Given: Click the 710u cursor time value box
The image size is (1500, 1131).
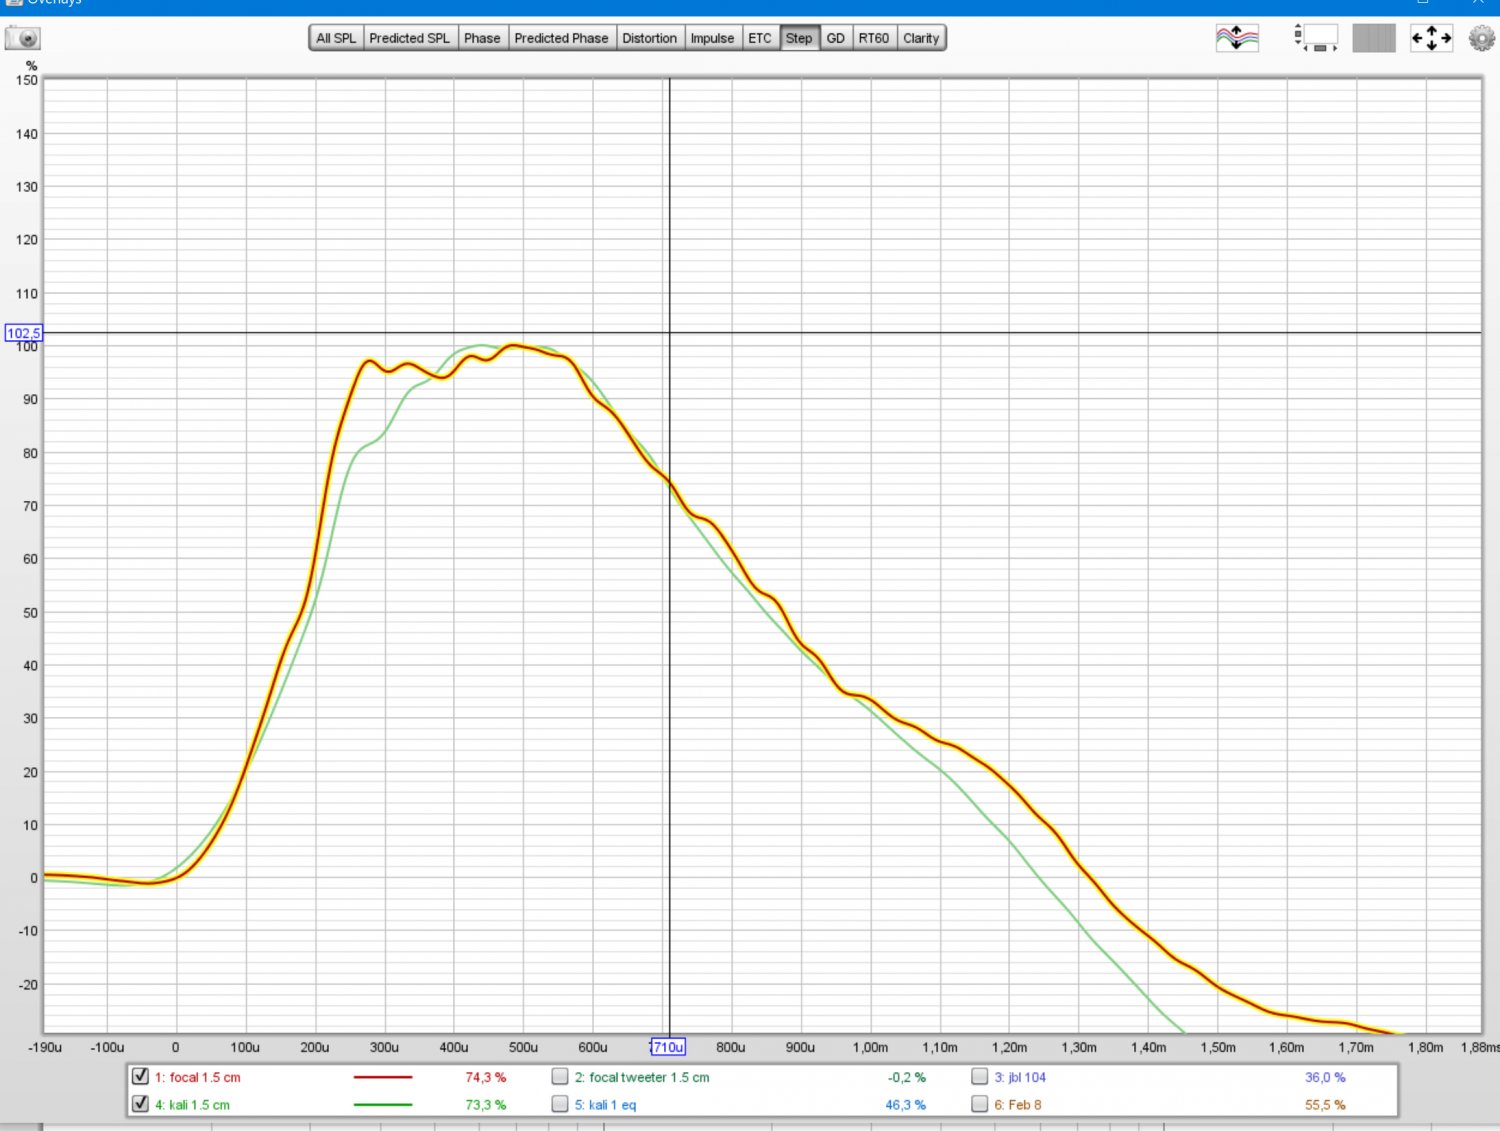Looking at the screenshot, I should point(668,1047).
